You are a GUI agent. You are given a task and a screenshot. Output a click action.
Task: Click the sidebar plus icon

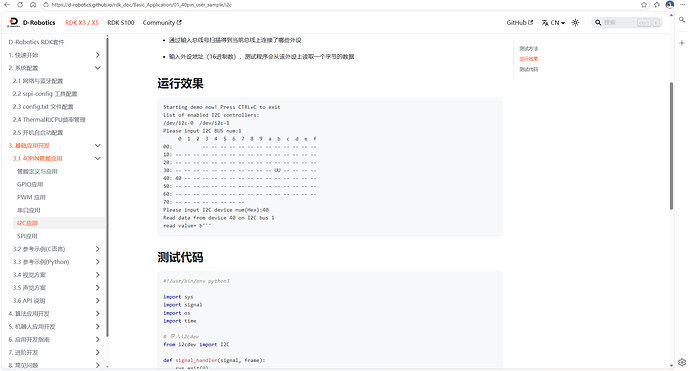682,43
